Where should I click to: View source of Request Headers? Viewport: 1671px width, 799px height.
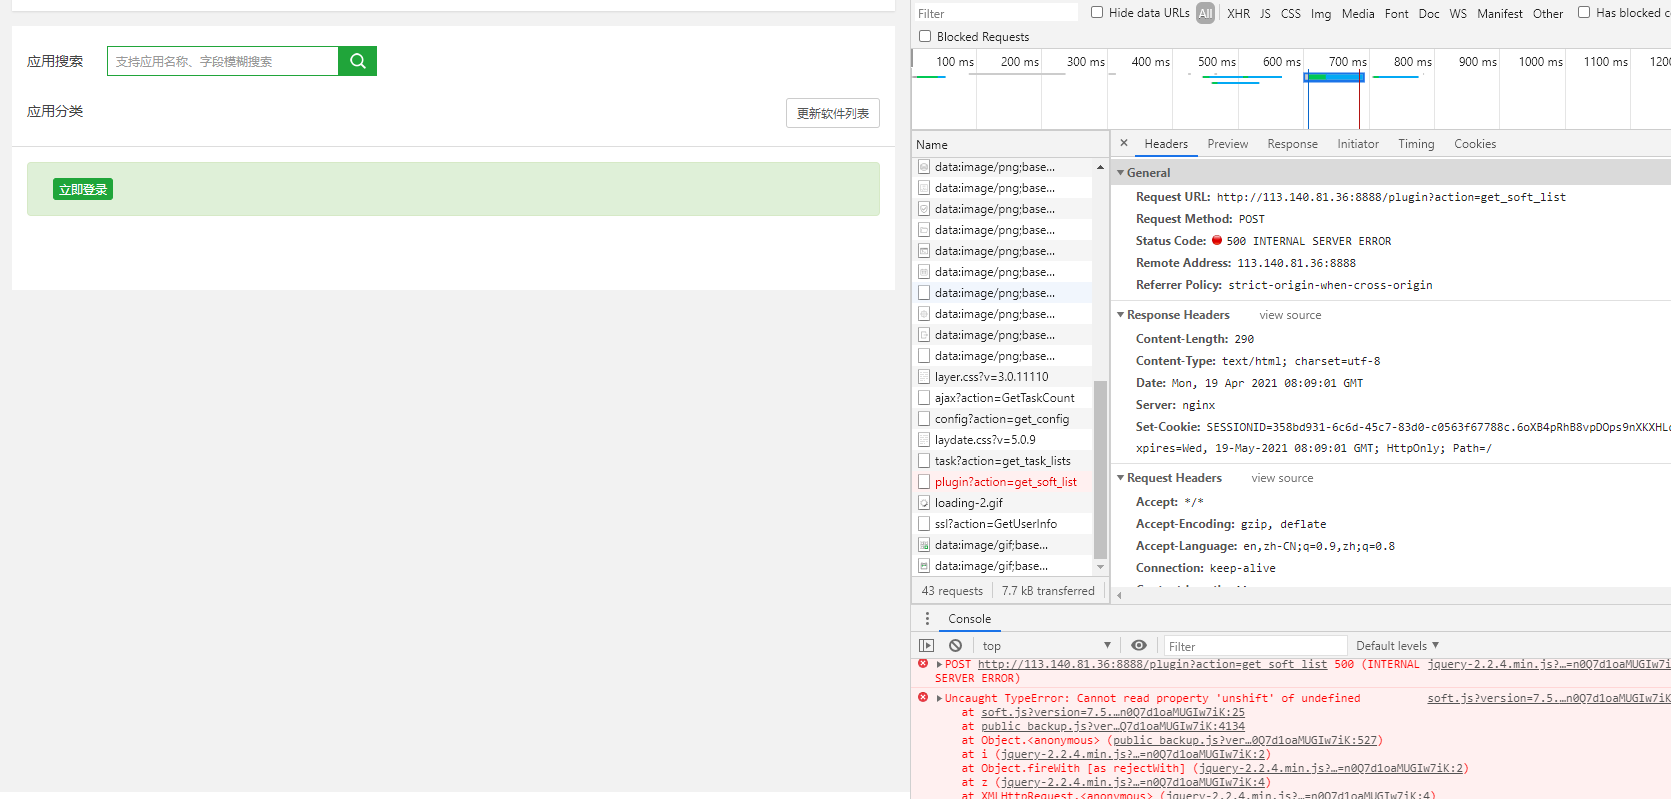tap(1282, 478)
